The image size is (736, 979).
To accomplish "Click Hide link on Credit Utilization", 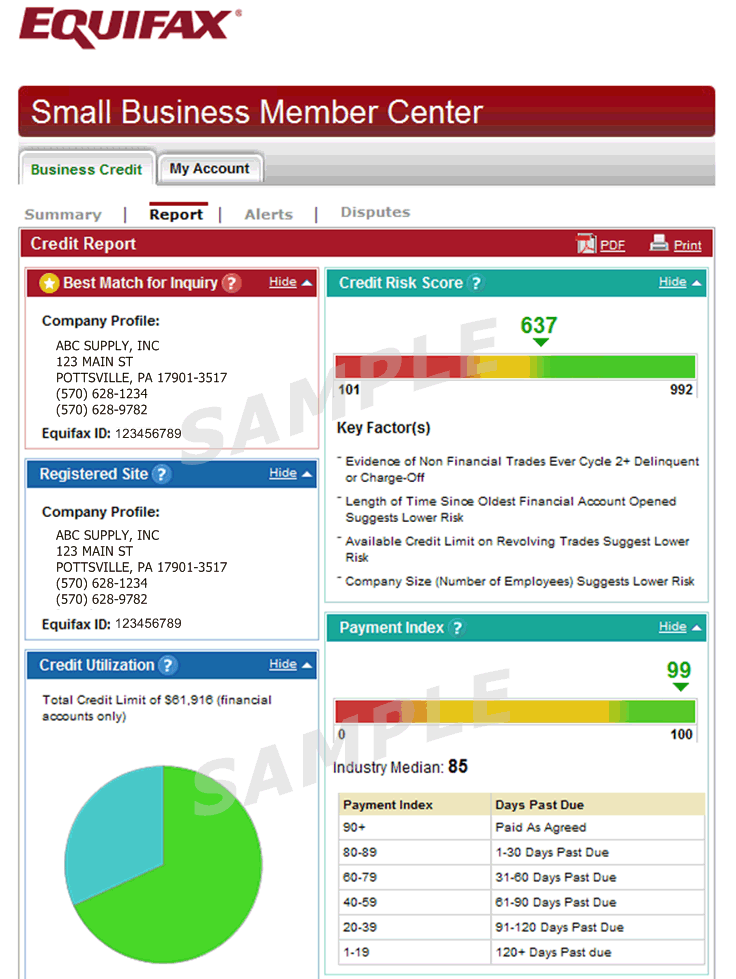I will click(x=283, y=664).
